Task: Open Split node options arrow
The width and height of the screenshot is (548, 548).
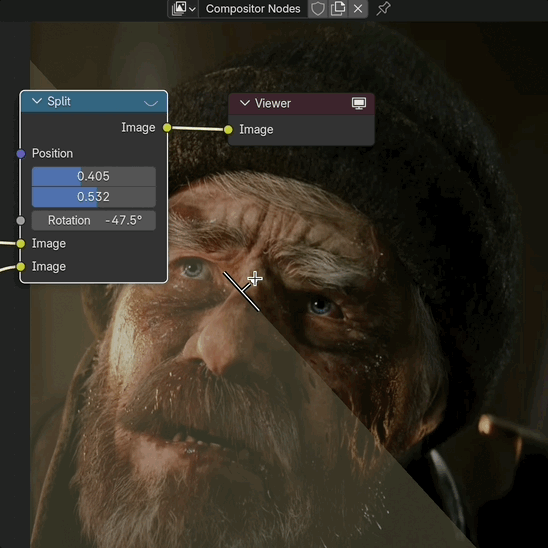Action: point(151,103)
